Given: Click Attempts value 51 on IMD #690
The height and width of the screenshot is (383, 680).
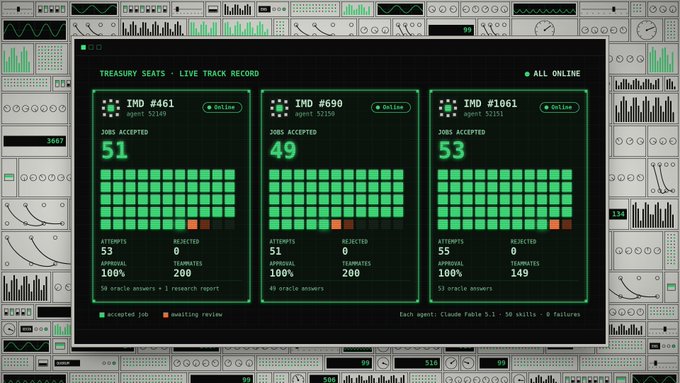Looking at the screenshot, I should tap(275, 251).
